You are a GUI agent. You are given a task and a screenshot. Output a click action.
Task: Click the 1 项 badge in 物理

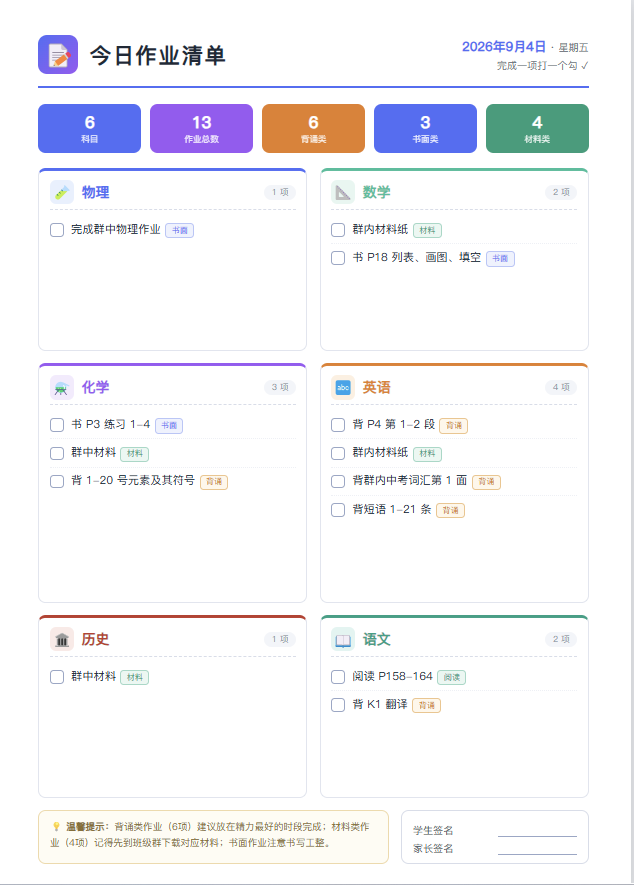pyautogui.click(x=280, y=192)
